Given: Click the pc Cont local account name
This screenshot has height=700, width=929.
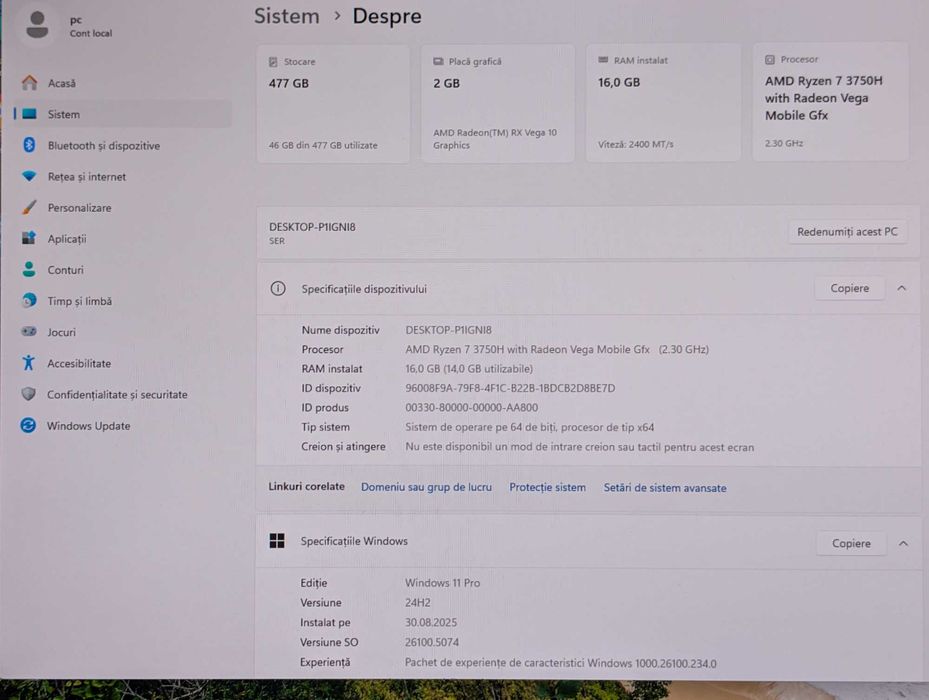Looking at the screenshot, I should point(90,26).
